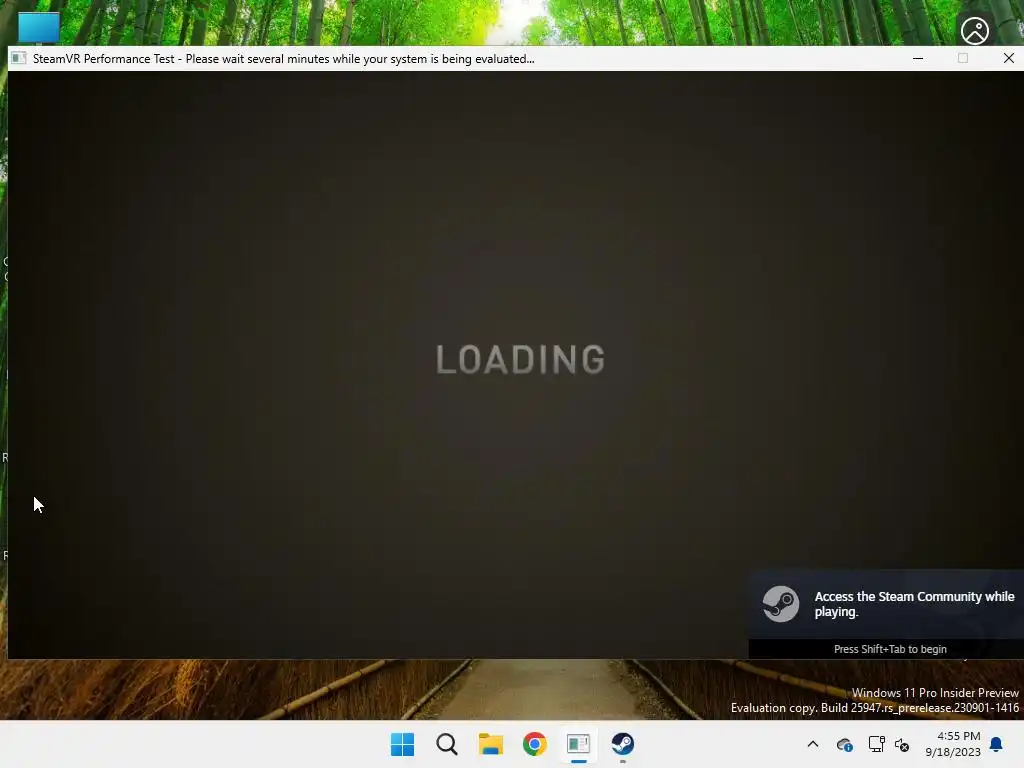The width and height of the screenshot is (1024, 768).
Task: Open taskbar Search
Action: [x=447, y=744]
